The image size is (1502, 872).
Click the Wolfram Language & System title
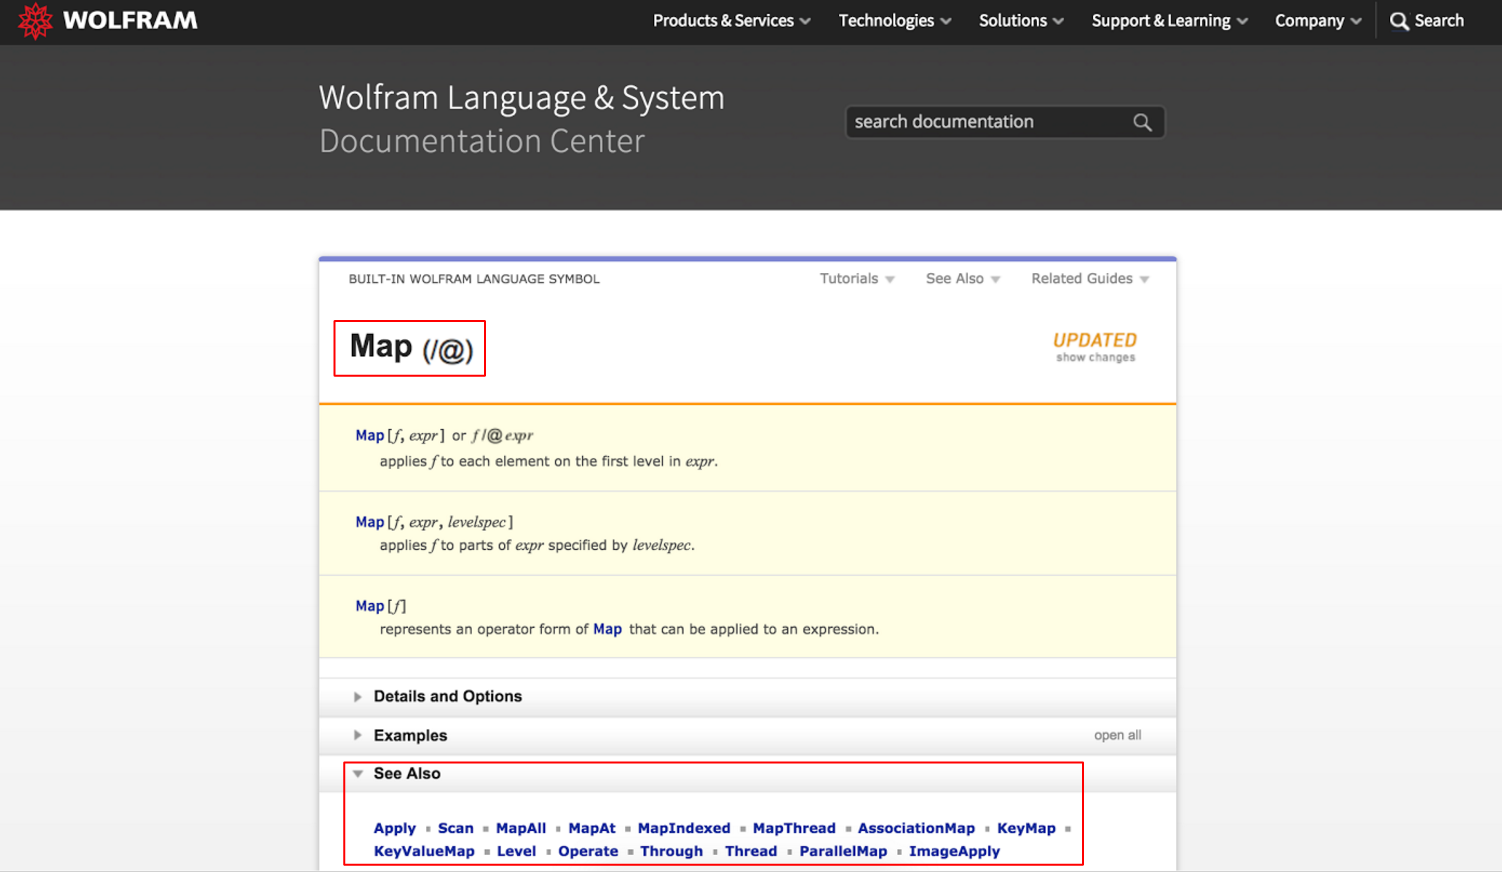coord(521,98)
